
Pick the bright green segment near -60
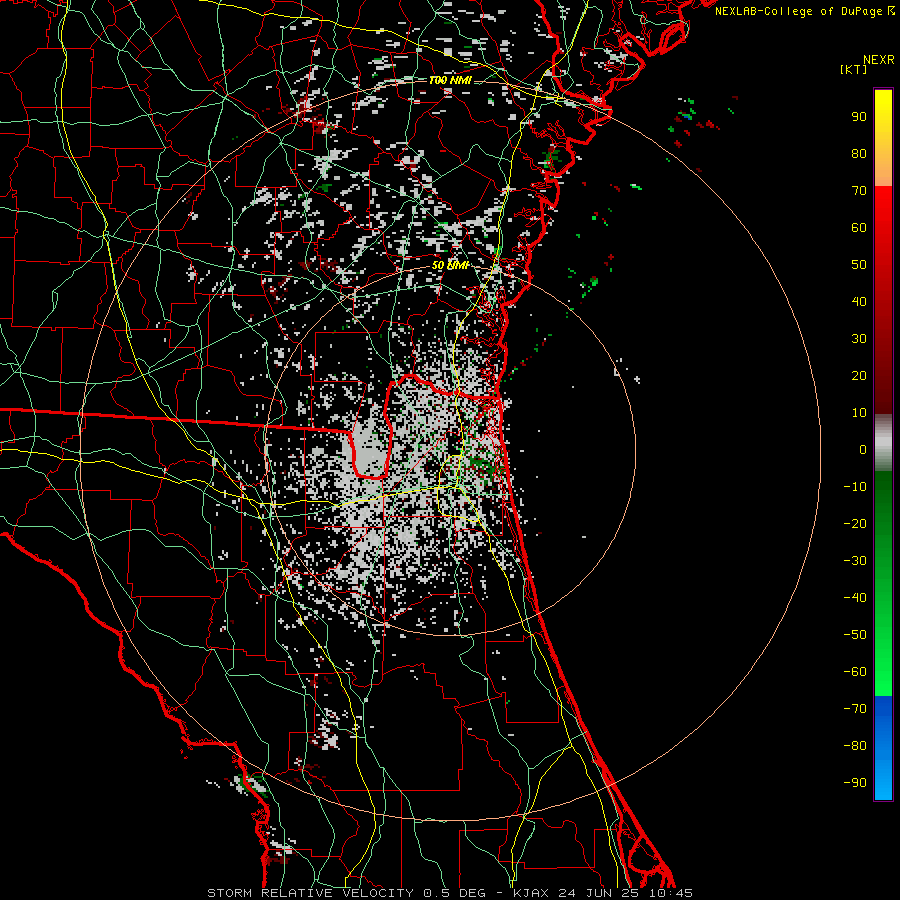tap(883, 672)
